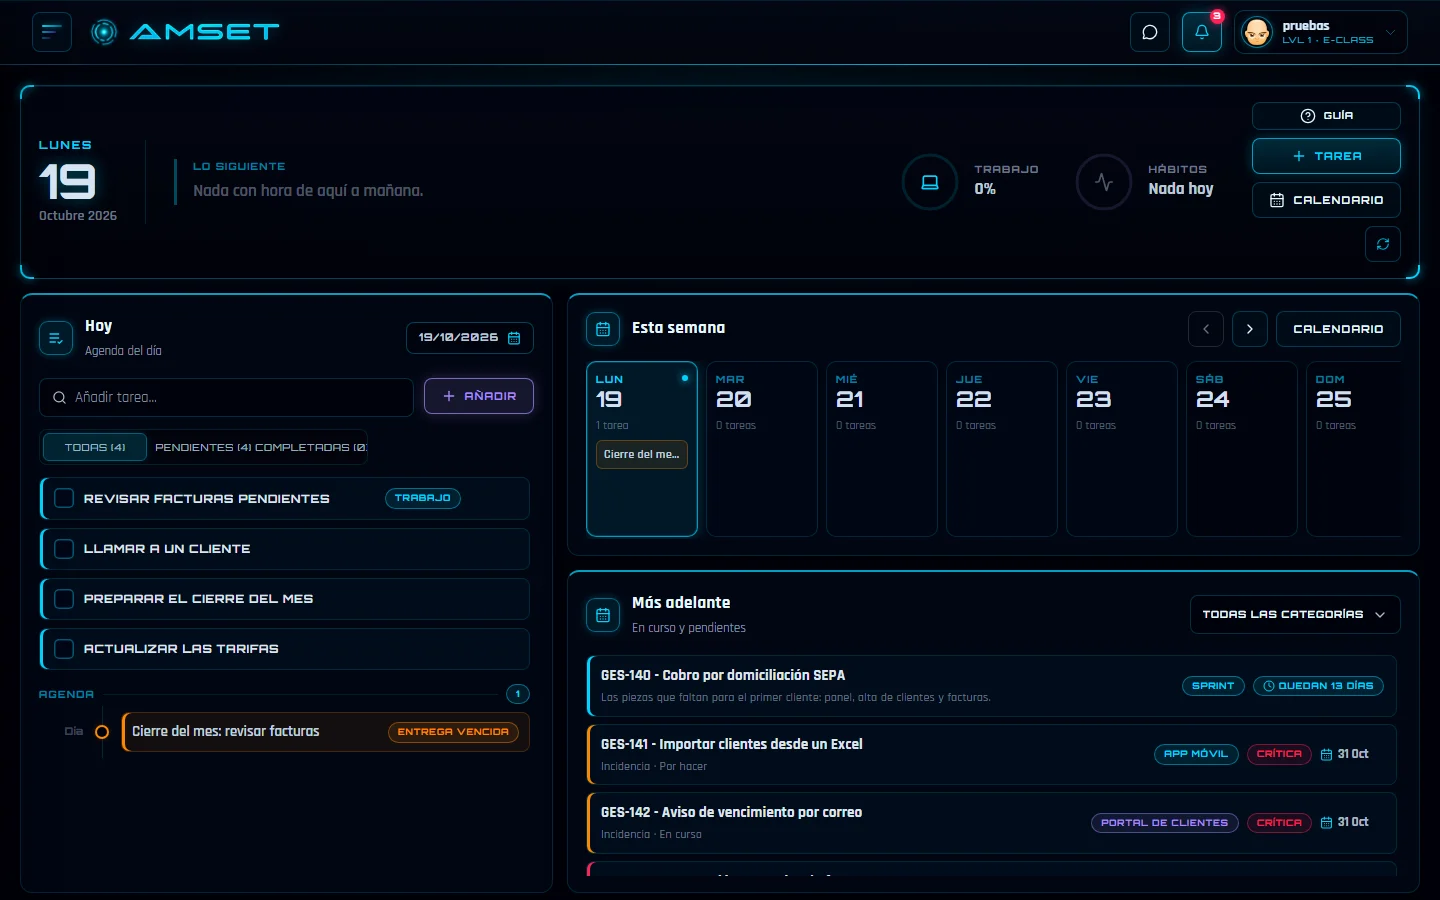Click the Más adelante calendar icon
The width and height of the screenshot is (1440, 900).
(x=603, y=615)
